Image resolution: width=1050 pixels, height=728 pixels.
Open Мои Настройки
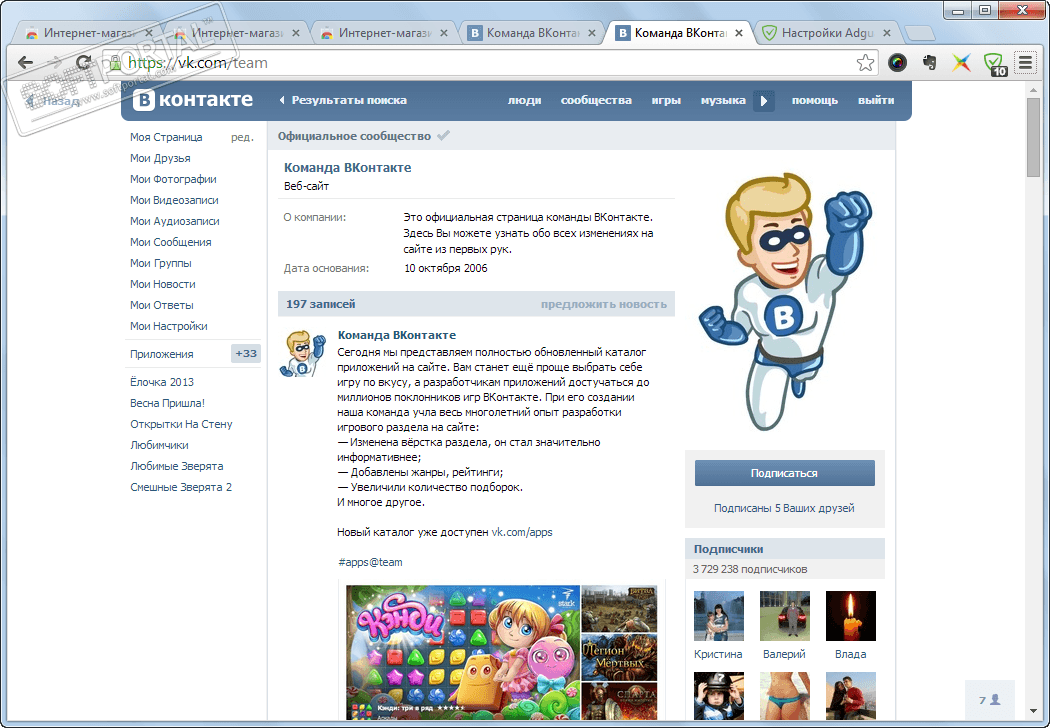pos(169,326)
